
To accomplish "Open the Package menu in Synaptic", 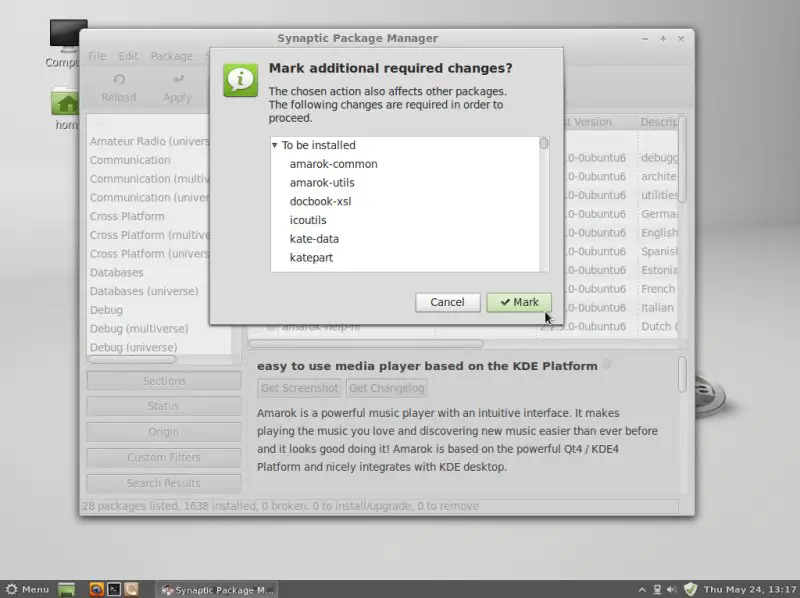I will (171, 56).
